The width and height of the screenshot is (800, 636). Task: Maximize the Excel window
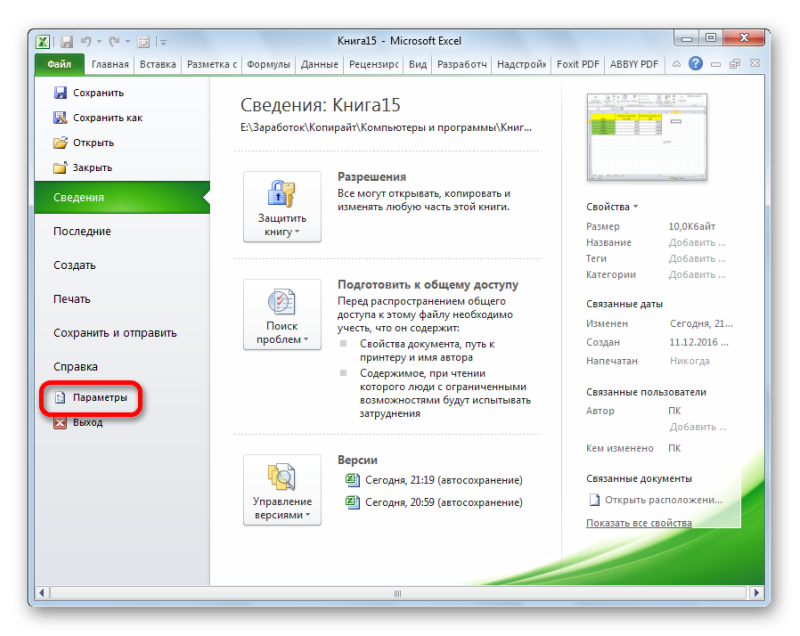(711, 38)
